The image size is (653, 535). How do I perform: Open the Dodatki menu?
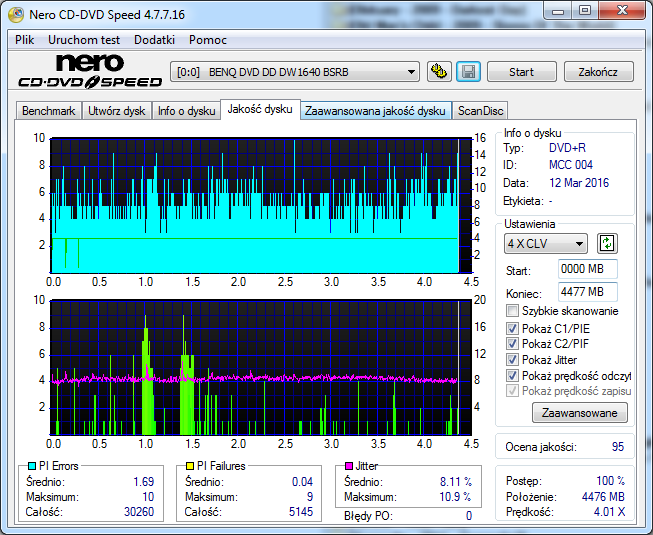tap(154, 40)
